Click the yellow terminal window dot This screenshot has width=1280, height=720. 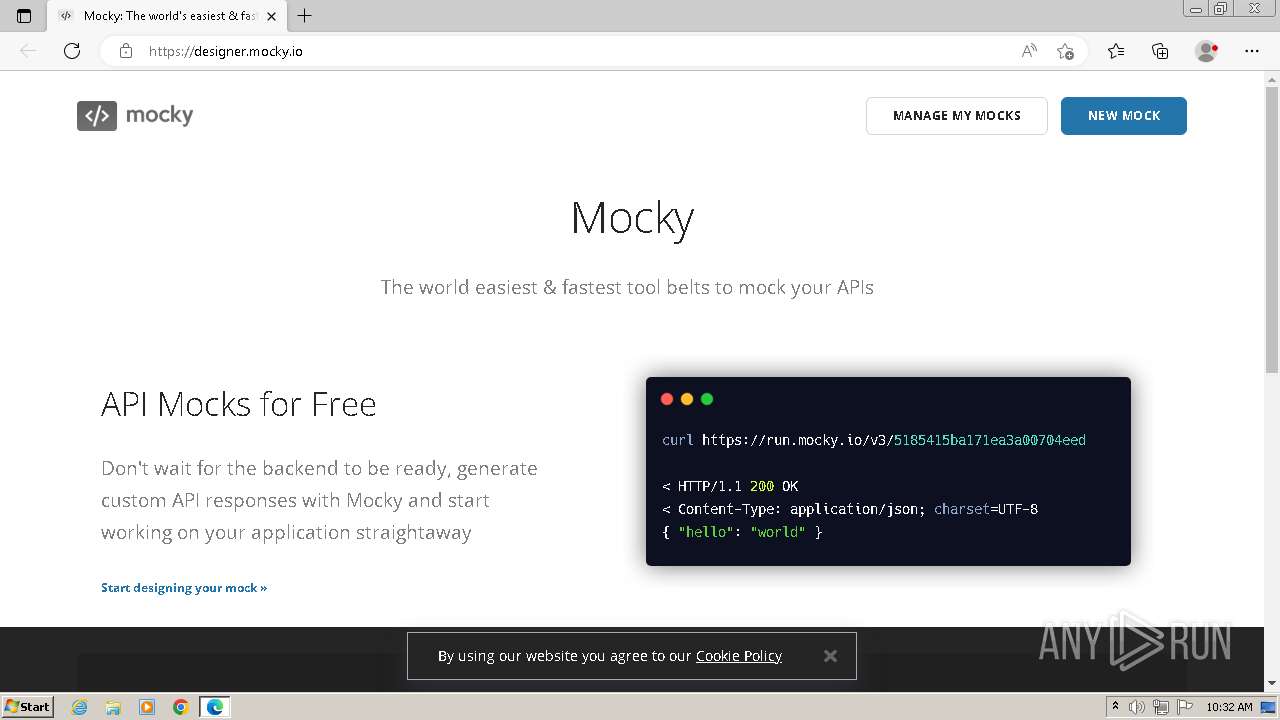coord(687,399)
